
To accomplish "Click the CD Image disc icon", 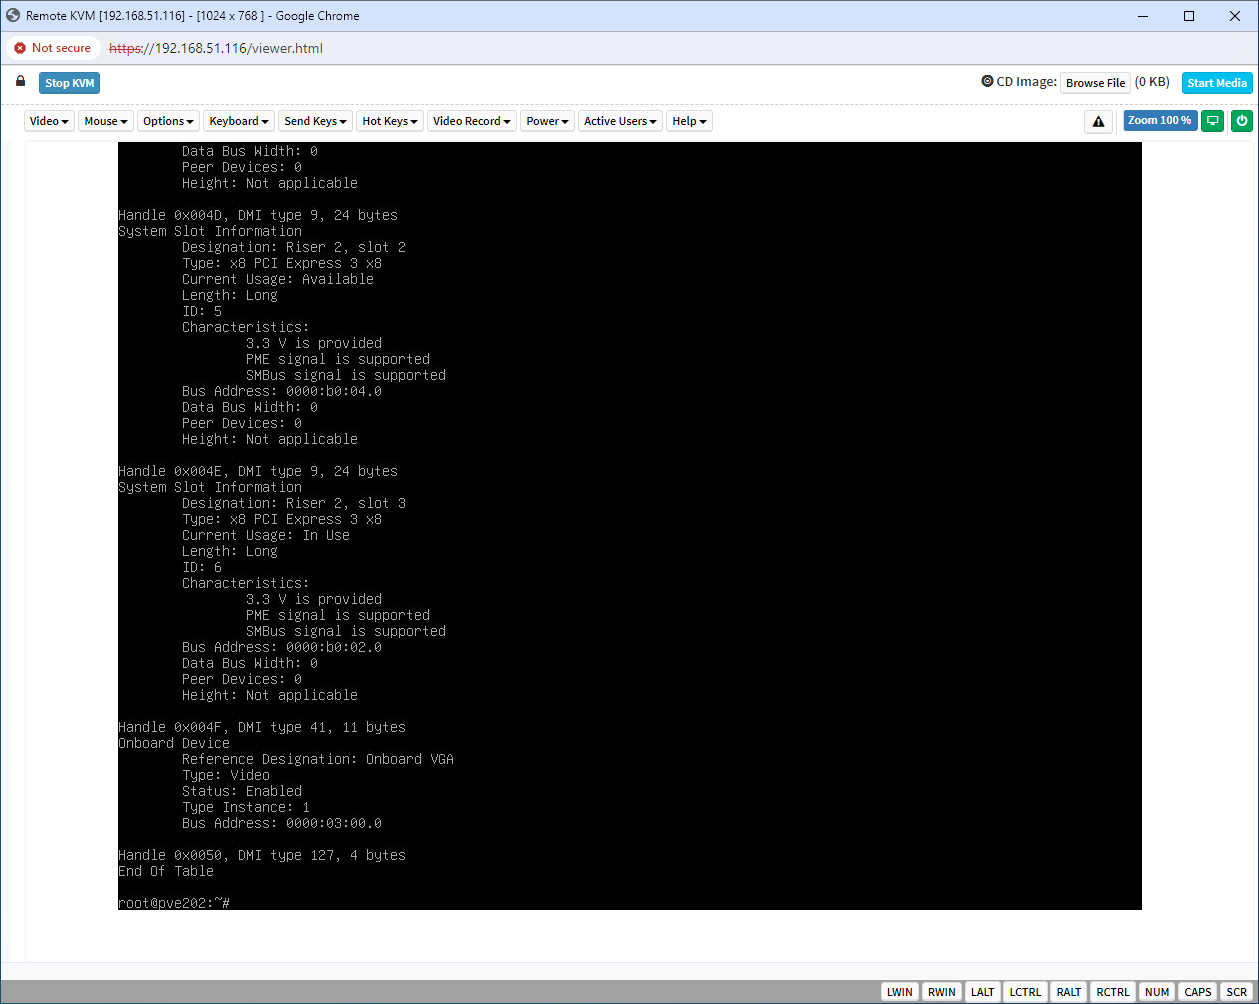I will (x=987, y=82).
